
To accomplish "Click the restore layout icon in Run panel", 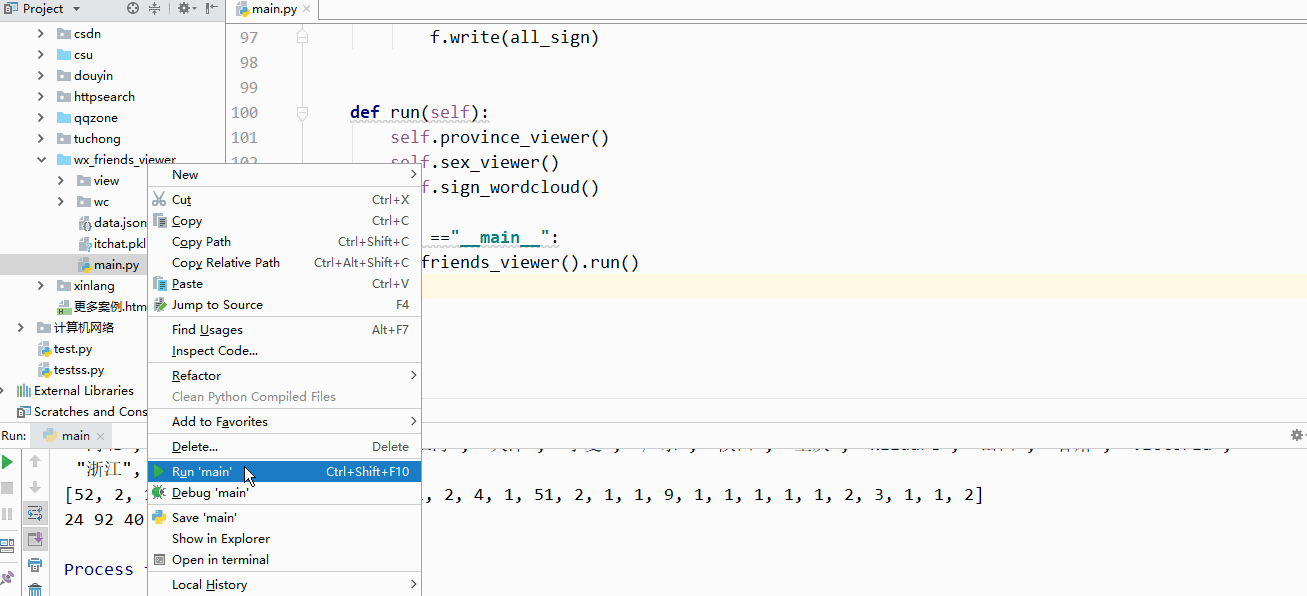I will 7,545.
